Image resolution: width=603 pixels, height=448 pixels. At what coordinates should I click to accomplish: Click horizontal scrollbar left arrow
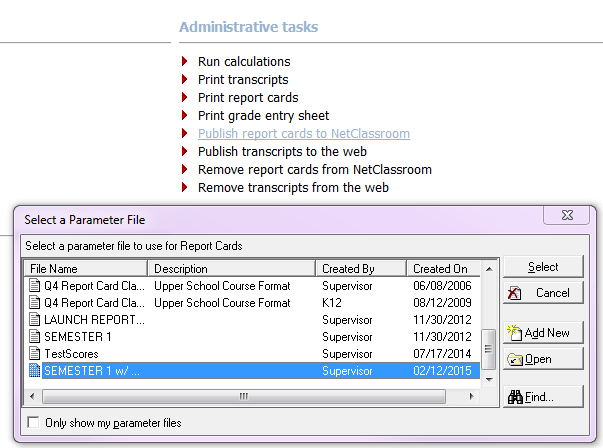pos(32,396)
